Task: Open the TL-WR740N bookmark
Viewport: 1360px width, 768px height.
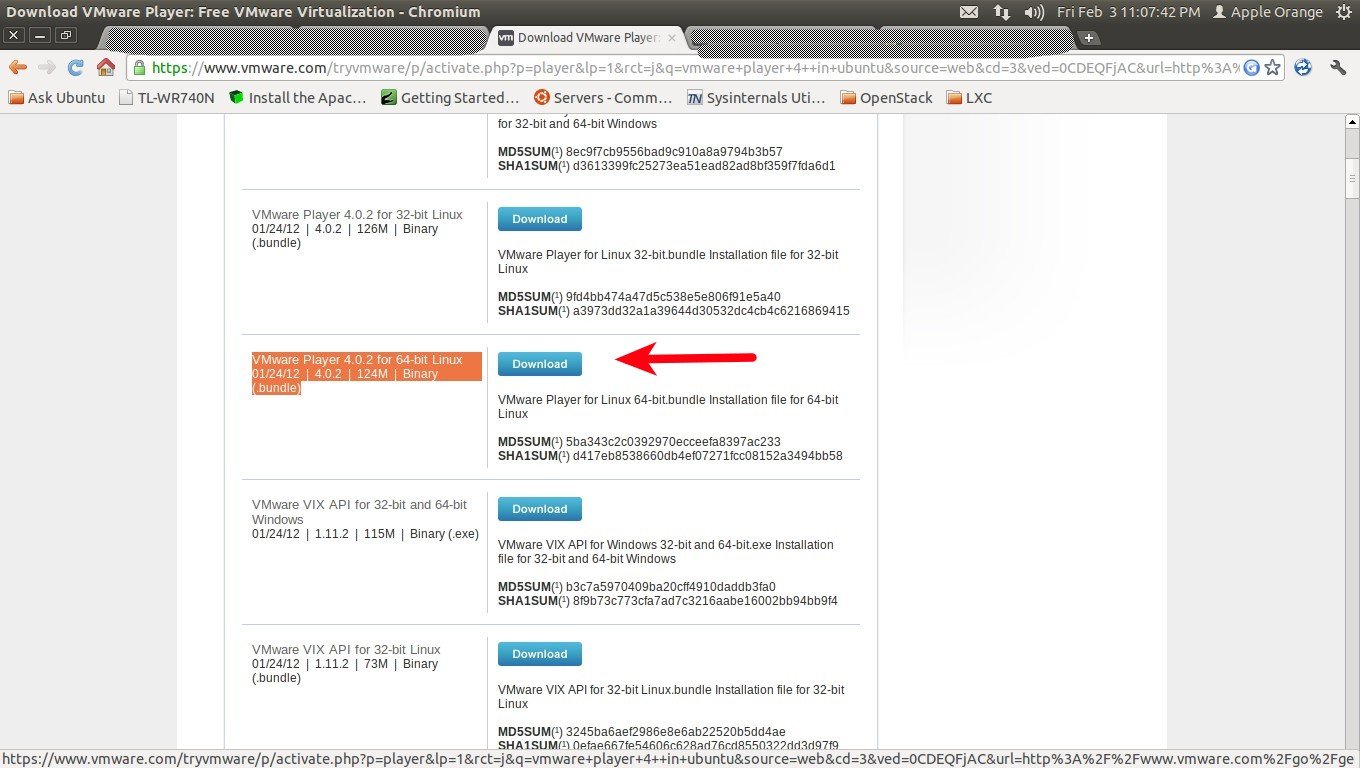Action: click(166, 97)
